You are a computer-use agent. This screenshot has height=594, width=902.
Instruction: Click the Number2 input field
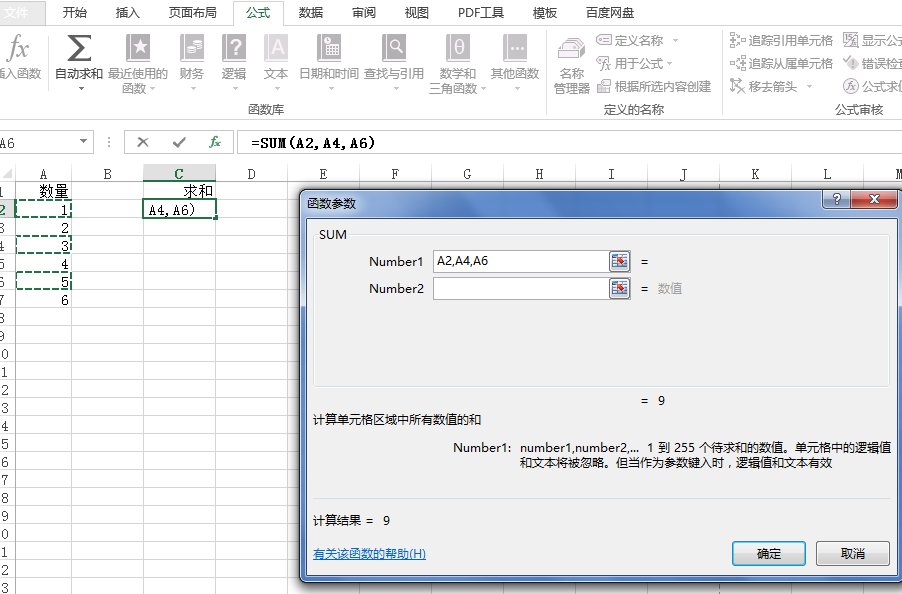click(521, 288)
